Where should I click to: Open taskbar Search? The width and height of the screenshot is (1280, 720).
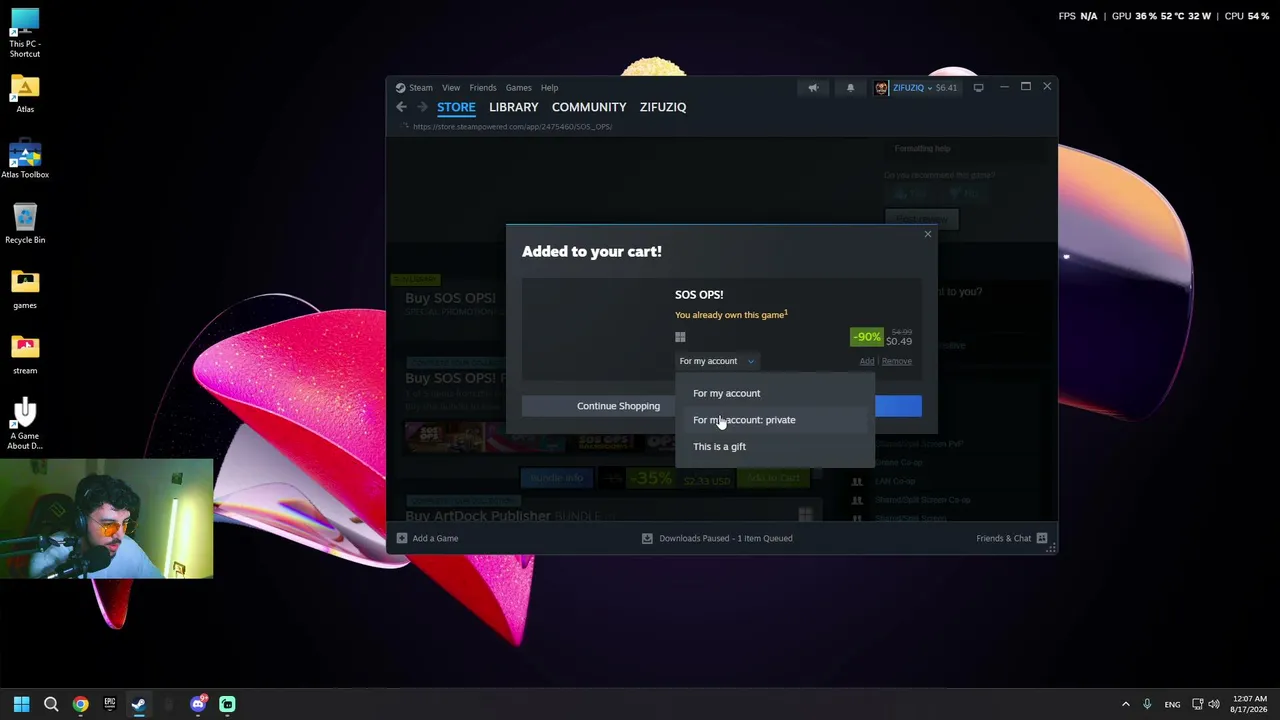coord(51,704)
